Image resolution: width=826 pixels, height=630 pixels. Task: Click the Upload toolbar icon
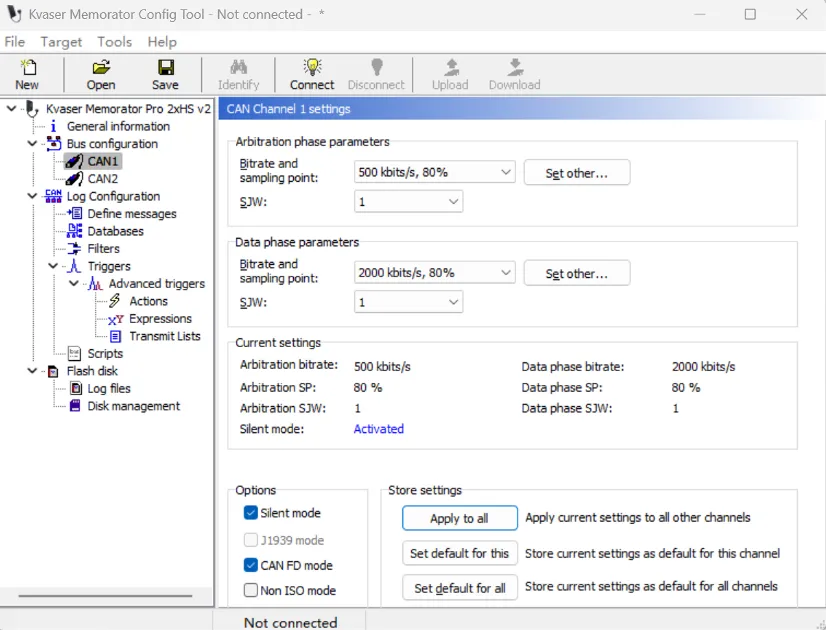pyautogui.click(x=451, y=67)
